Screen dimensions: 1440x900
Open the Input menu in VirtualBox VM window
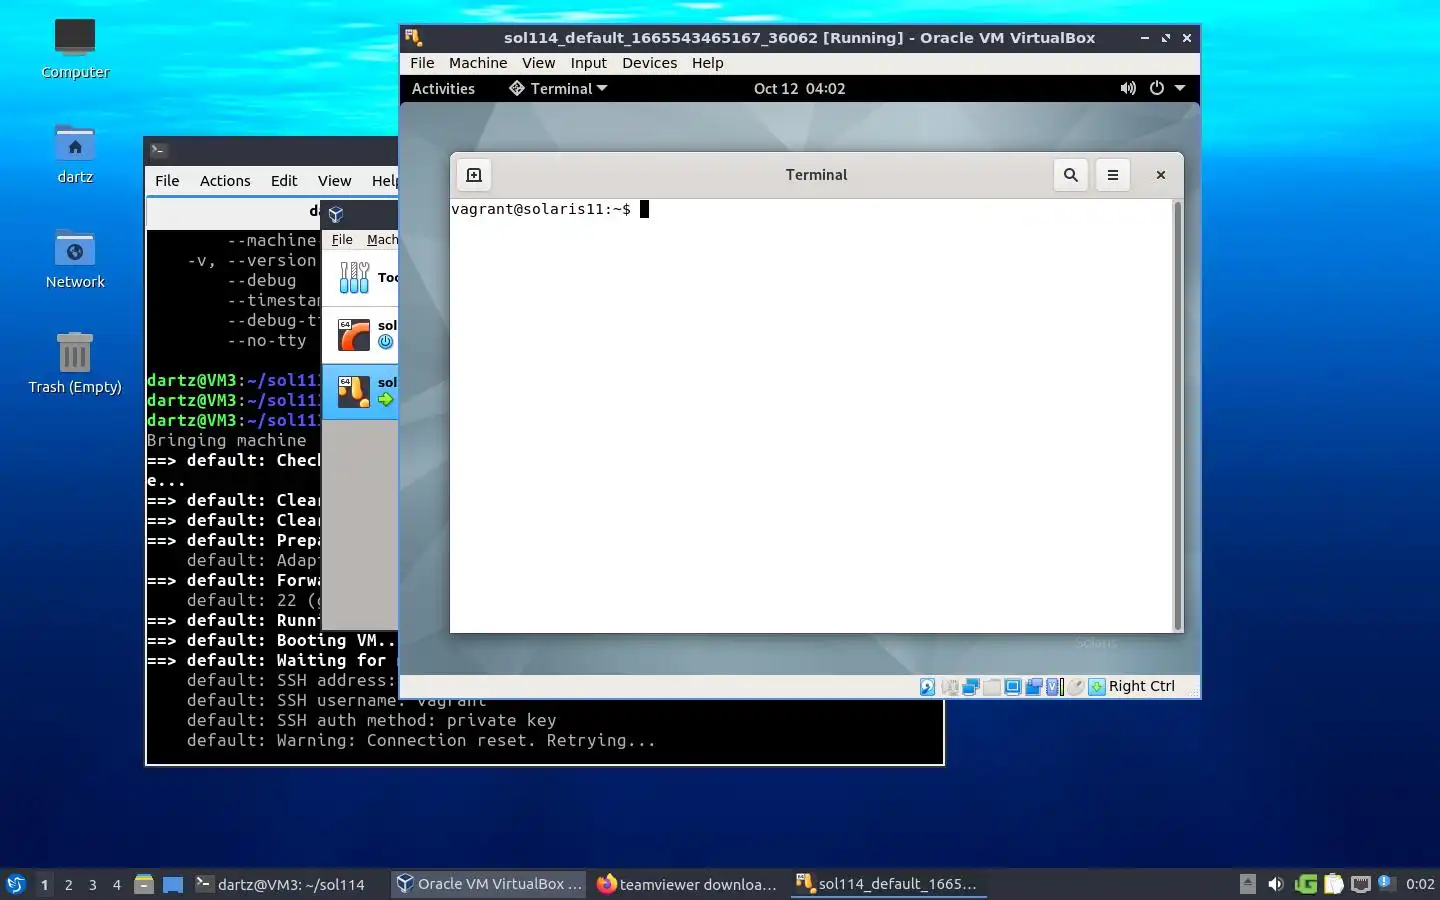pyautogui.click(x=588, y=63)
